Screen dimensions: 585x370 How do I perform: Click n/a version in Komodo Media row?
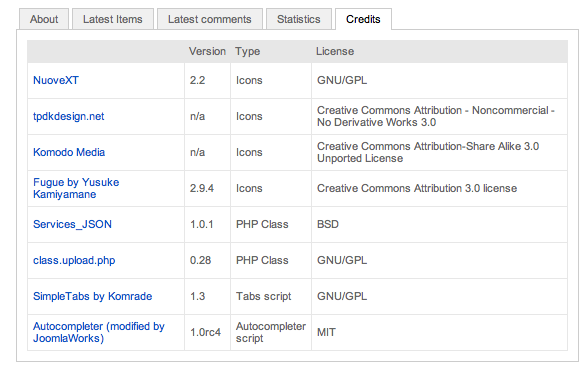click(197, 152)
